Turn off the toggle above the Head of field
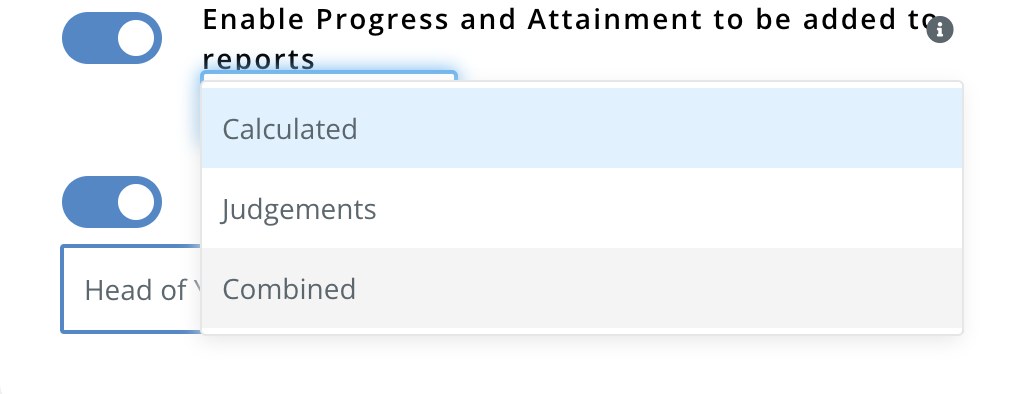Screen dimensions: 1010x394 coord(112,202)
